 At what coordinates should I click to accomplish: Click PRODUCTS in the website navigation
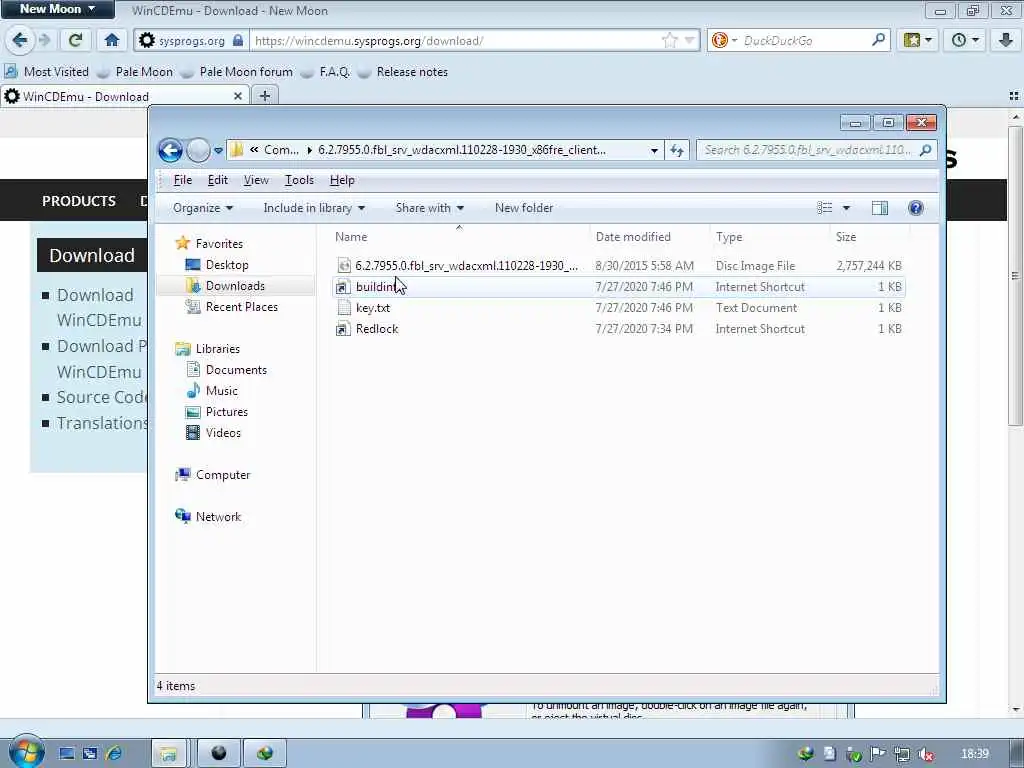[x=79, y=201]
